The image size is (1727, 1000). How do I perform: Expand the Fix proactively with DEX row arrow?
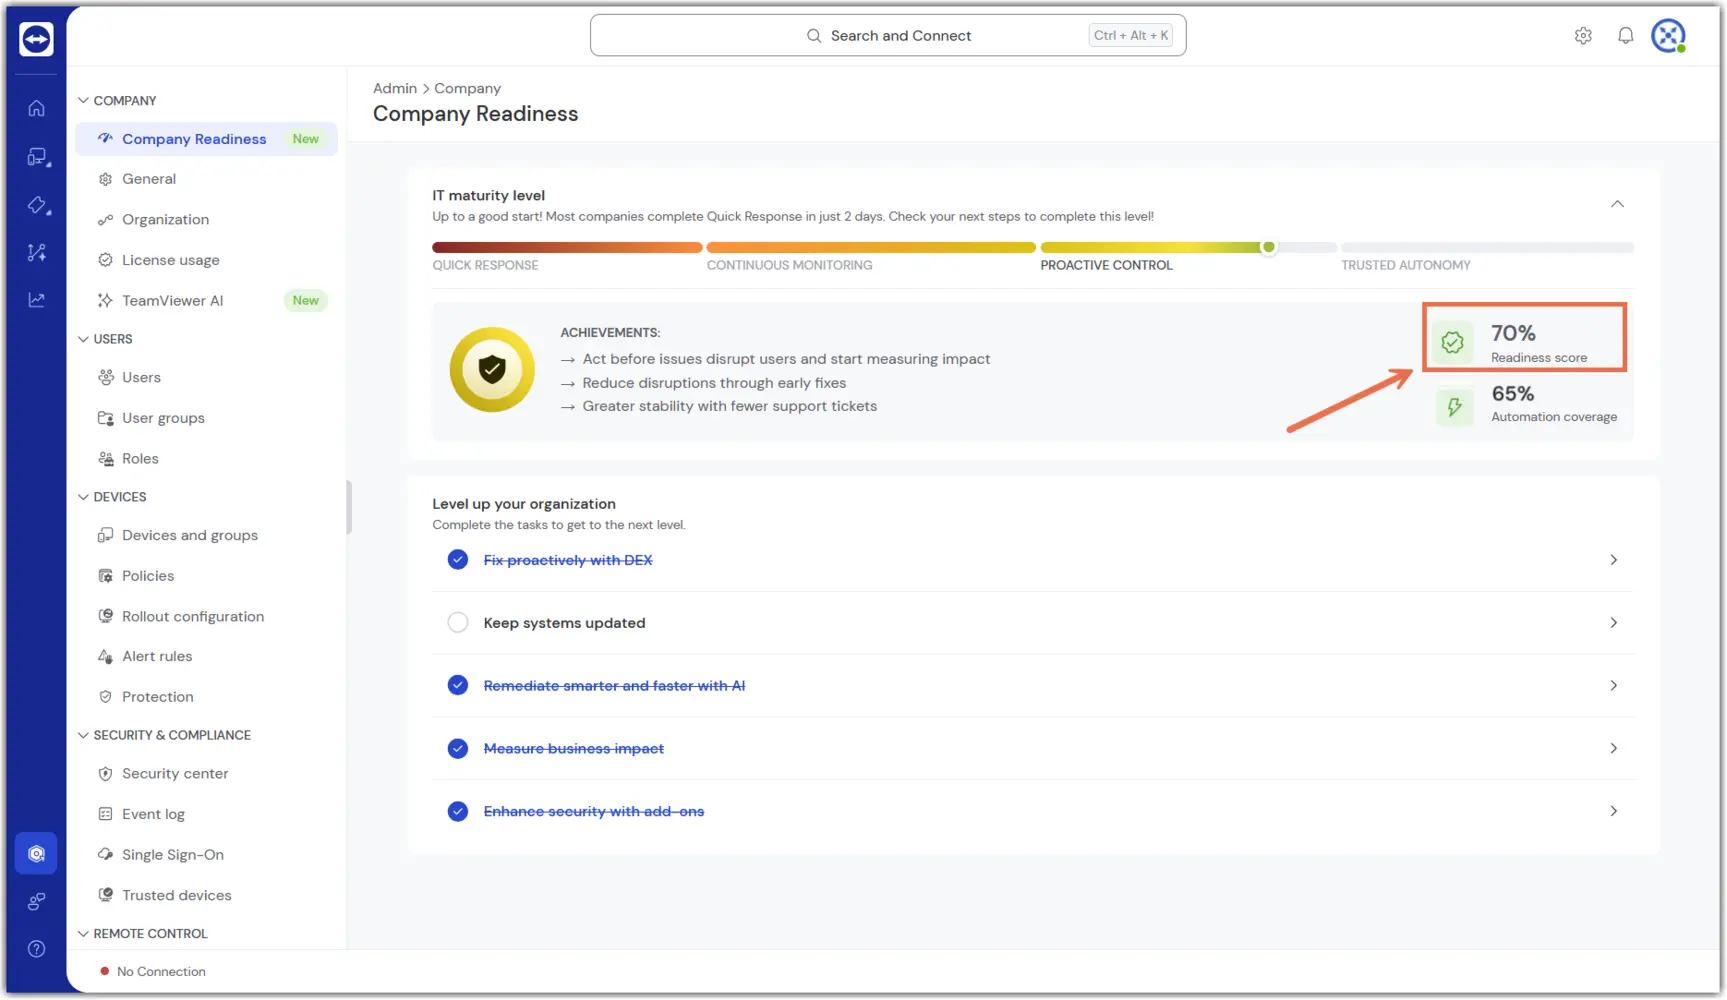coord(1613,560)
